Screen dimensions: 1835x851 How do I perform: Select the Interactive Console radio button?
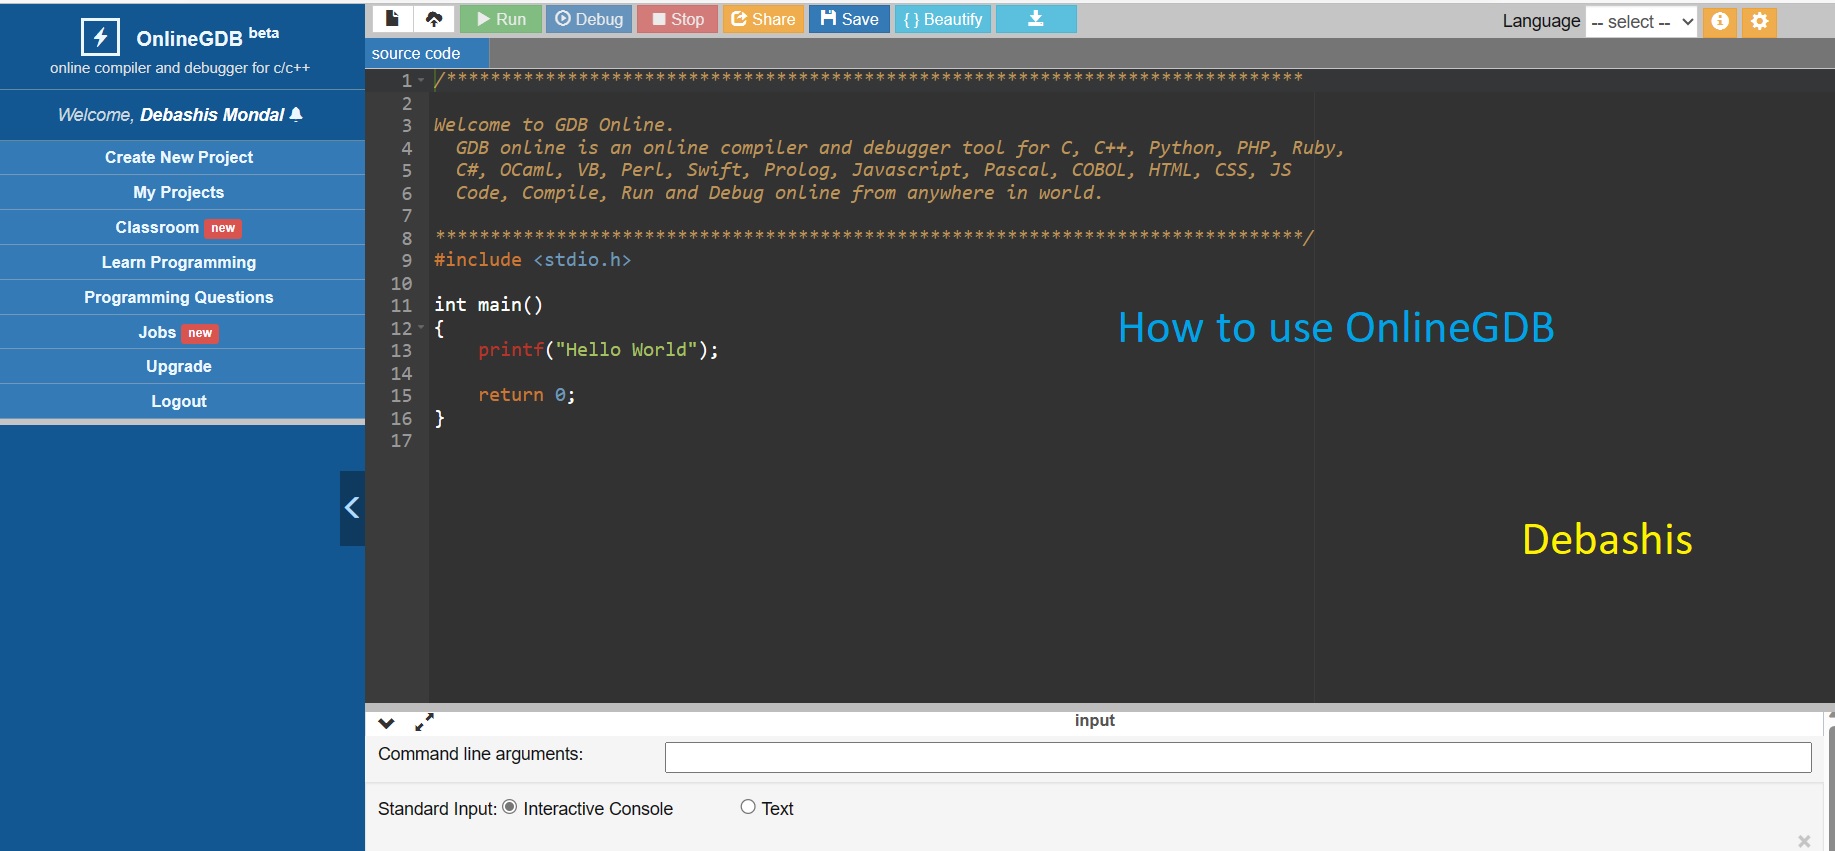pos(510,807)
